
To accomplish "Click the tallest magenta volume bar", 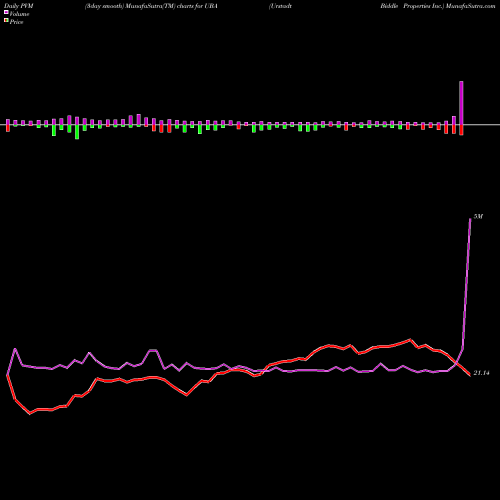I will (x=461, y=103).
